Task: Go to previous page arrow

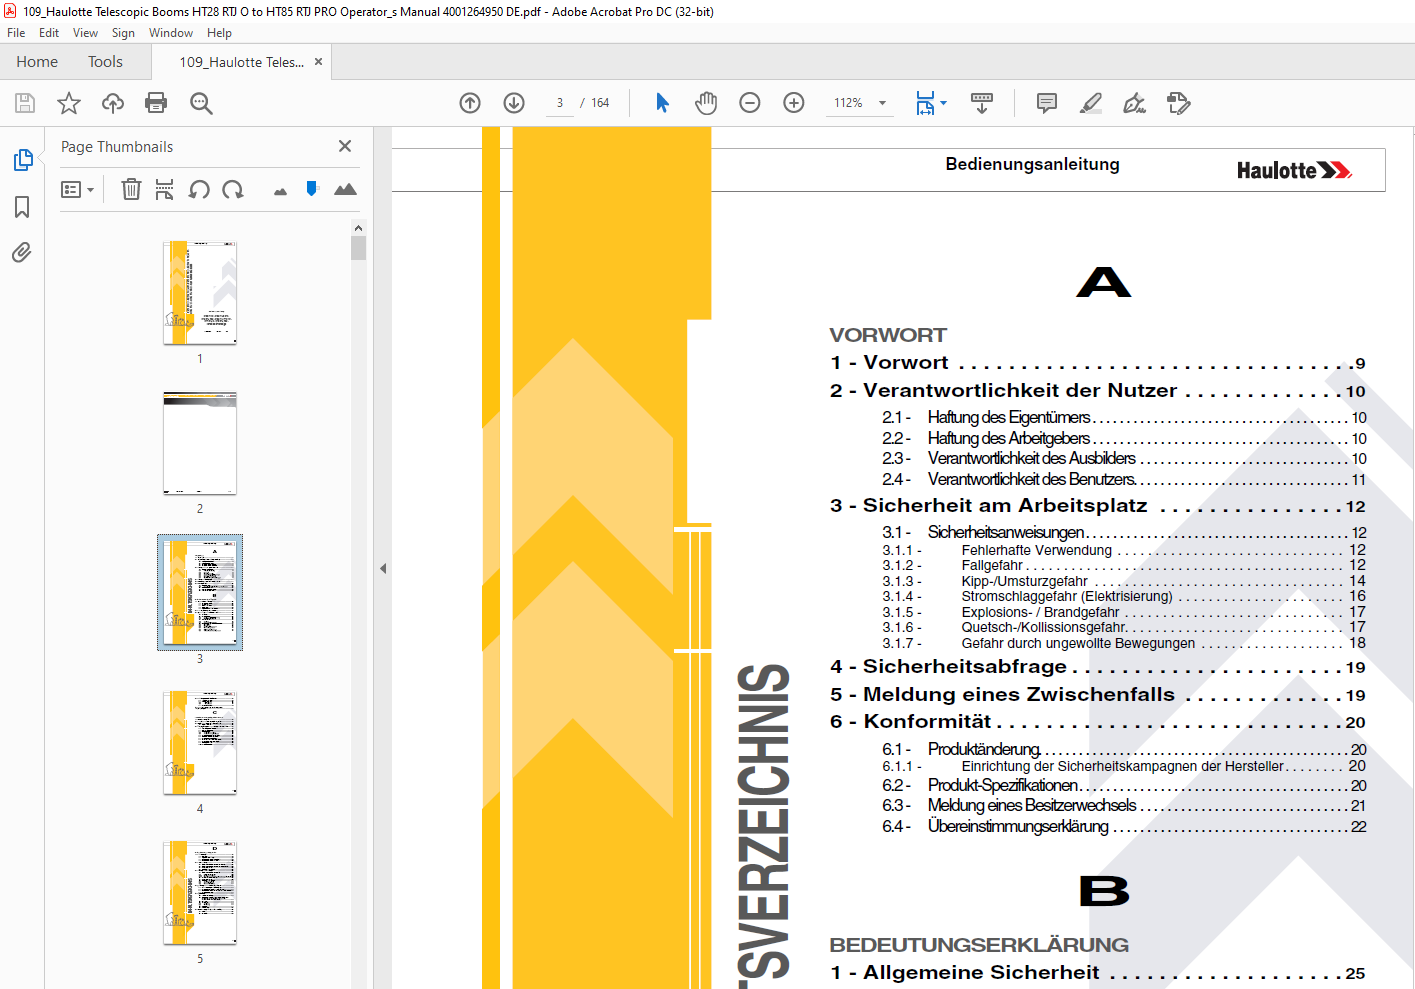Action: coord(470,103)
